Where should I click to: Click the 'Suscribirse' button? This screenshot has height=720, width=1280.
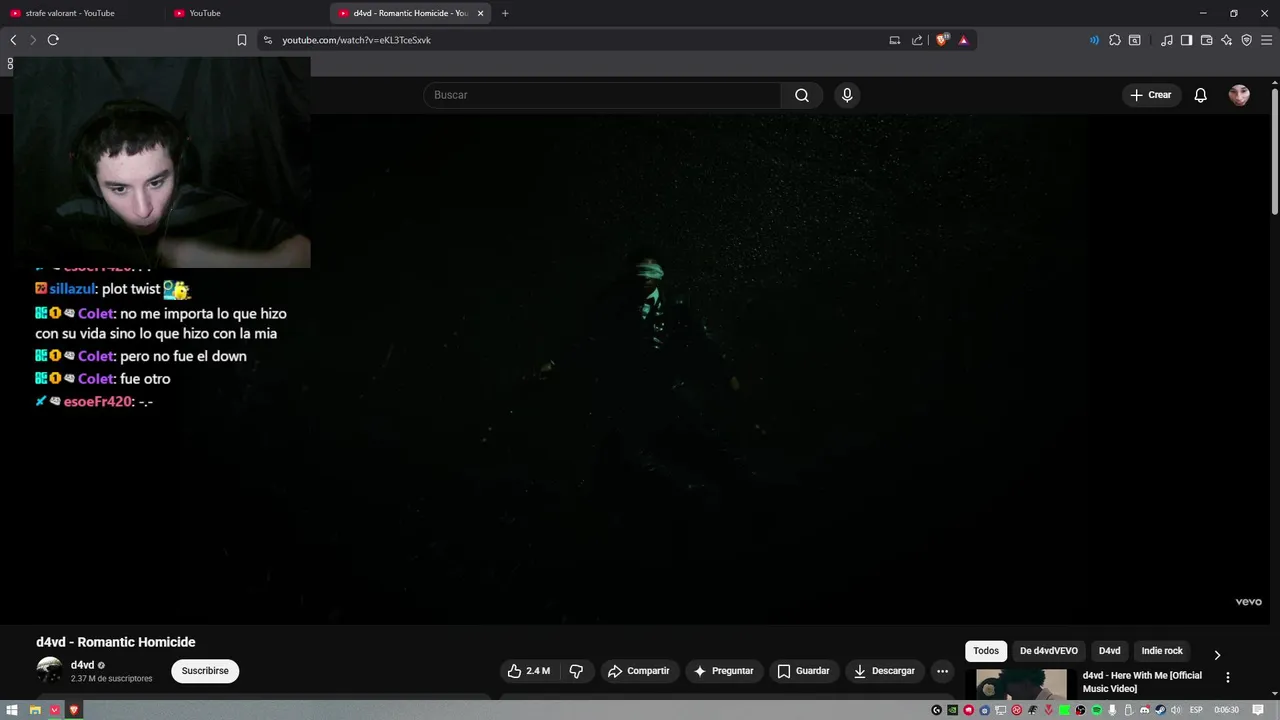[x=205, y=671]
